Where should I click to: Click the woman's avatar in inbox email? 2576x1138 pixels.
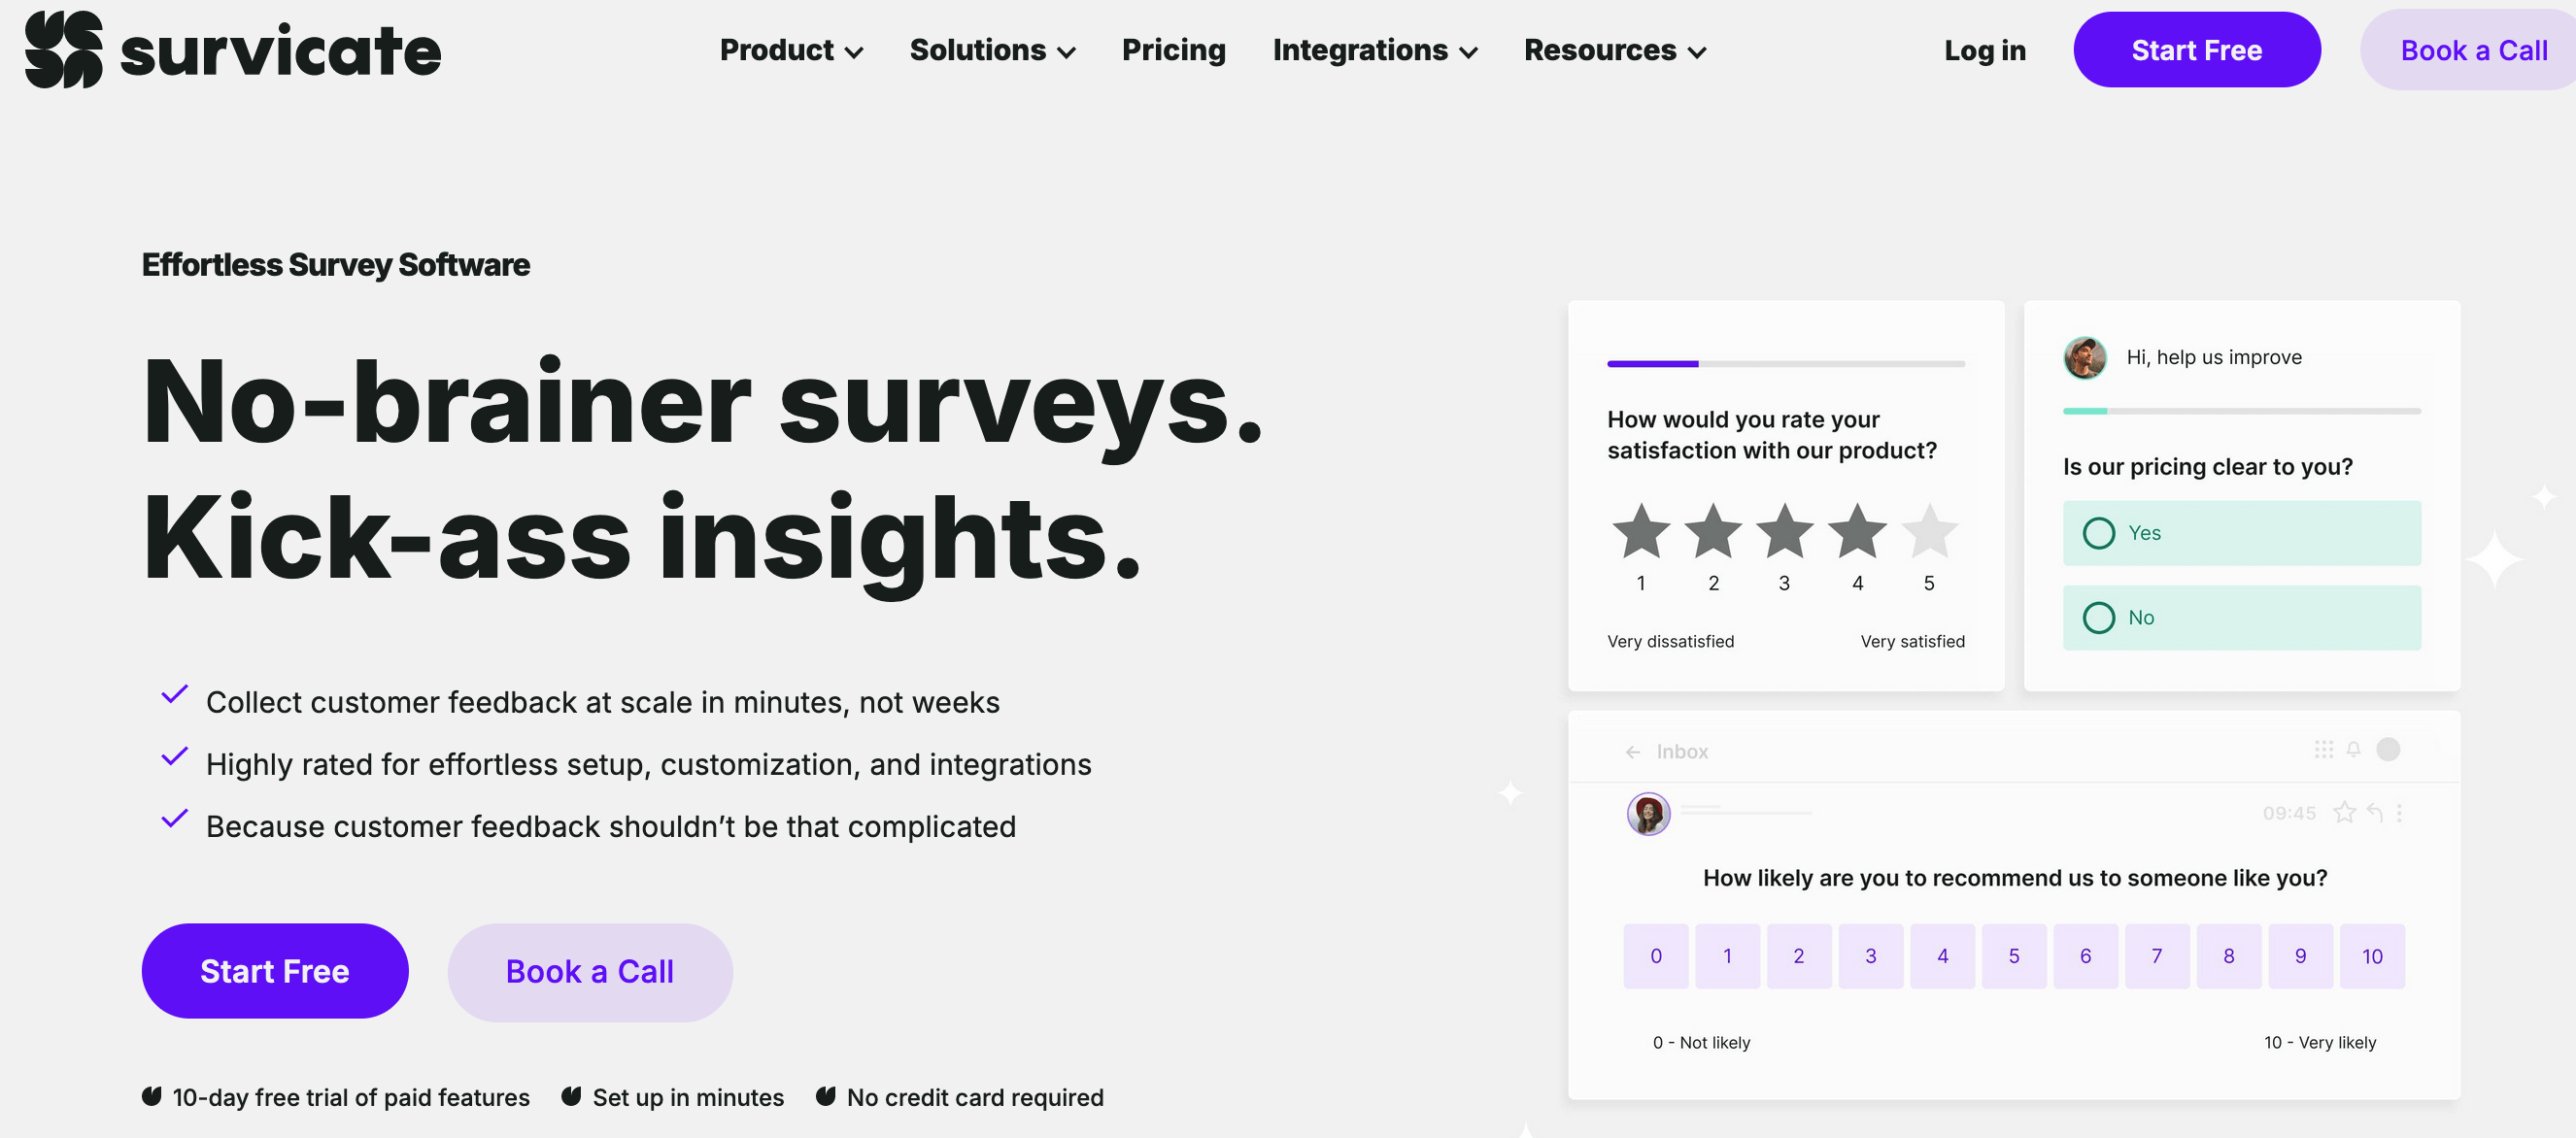click(x=1648, y=813)
